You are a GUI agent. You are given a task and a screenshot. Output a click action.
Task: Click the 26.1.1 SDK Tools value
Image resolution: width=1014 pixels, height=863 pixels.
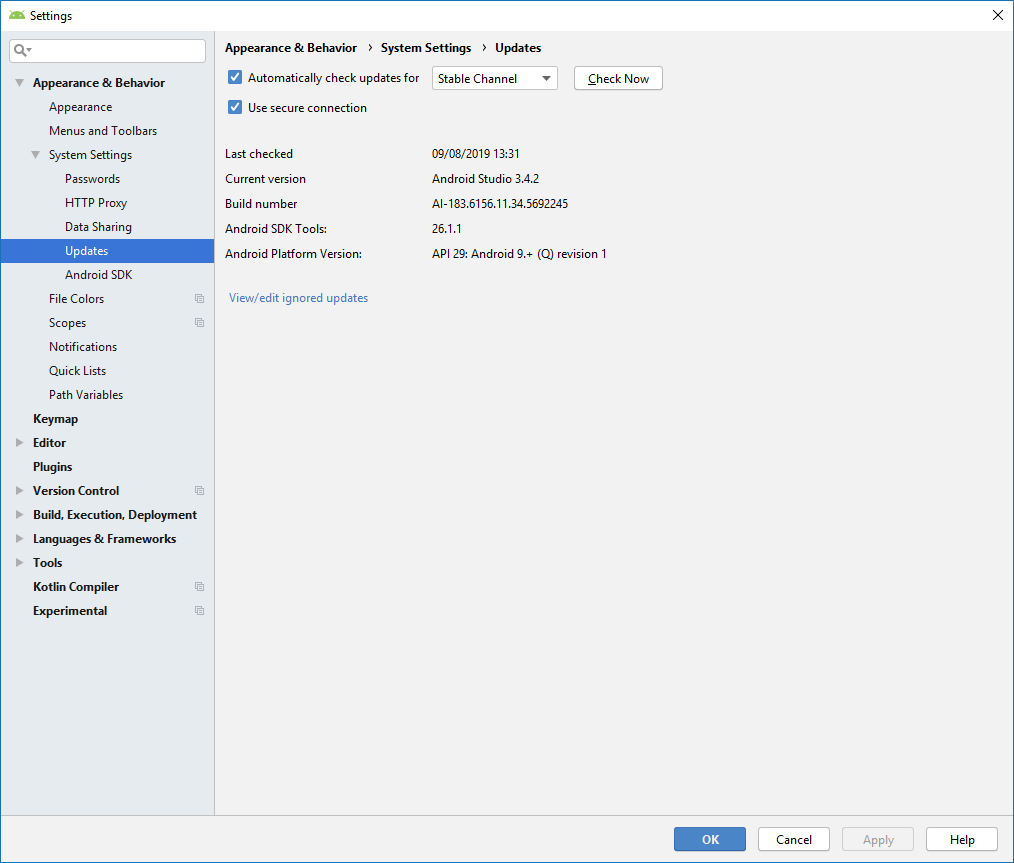point(446,229)
